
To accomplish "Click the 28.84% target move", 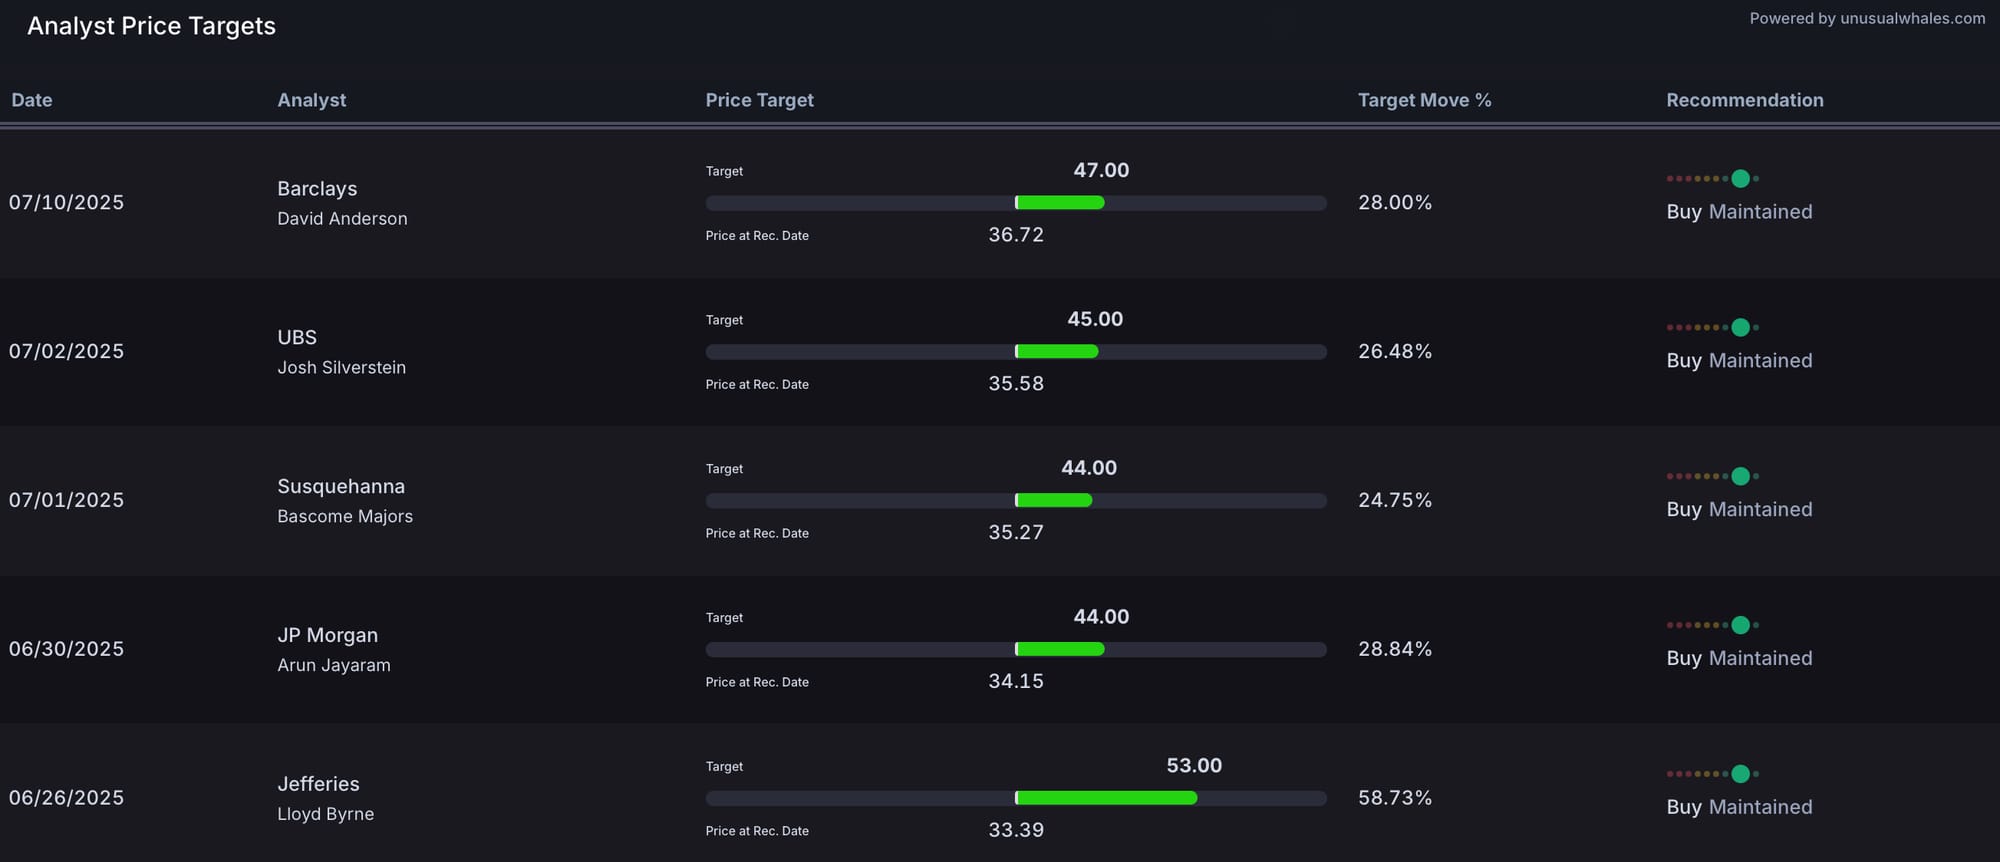I will point(1395,650).
